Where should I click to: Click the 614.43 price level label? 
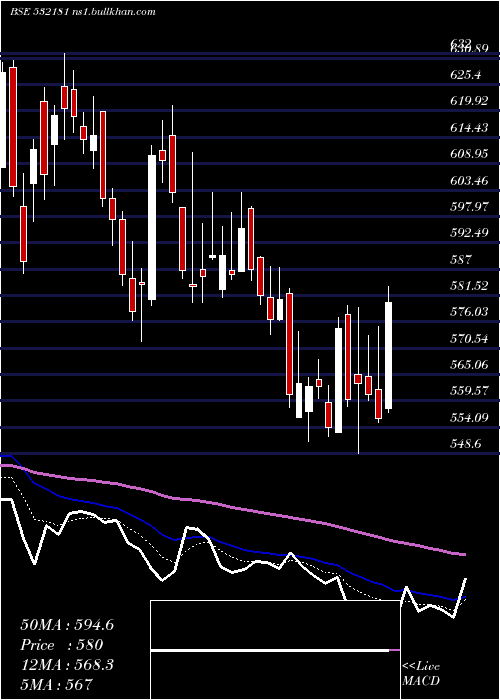[x=469, y=128]
